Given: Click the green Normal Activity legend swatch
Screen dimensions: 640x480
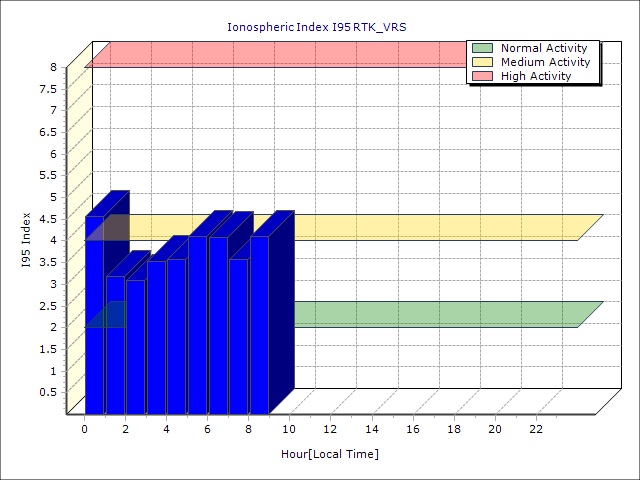Looking at the screenshot, I should pyautogui.click(x=482, y=48).
